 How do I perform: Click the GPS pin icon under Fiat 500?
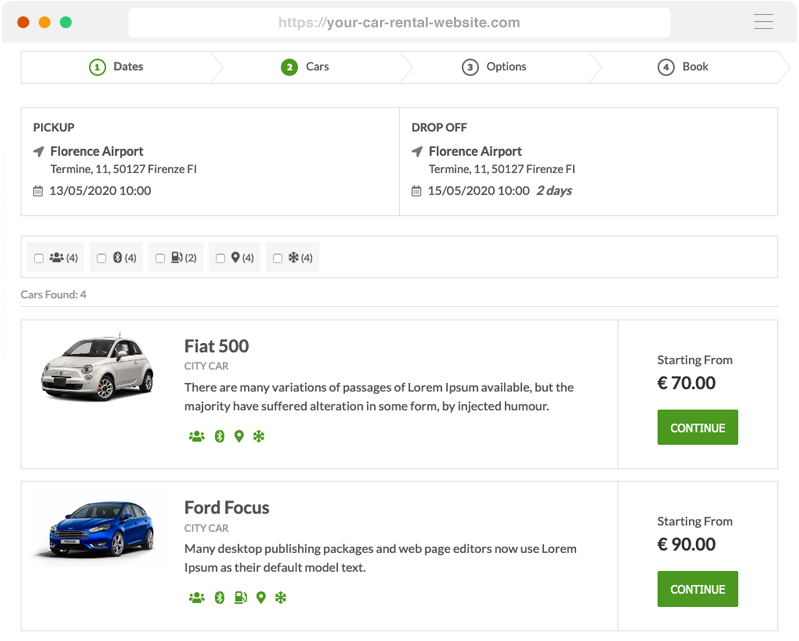click(239, 436)
